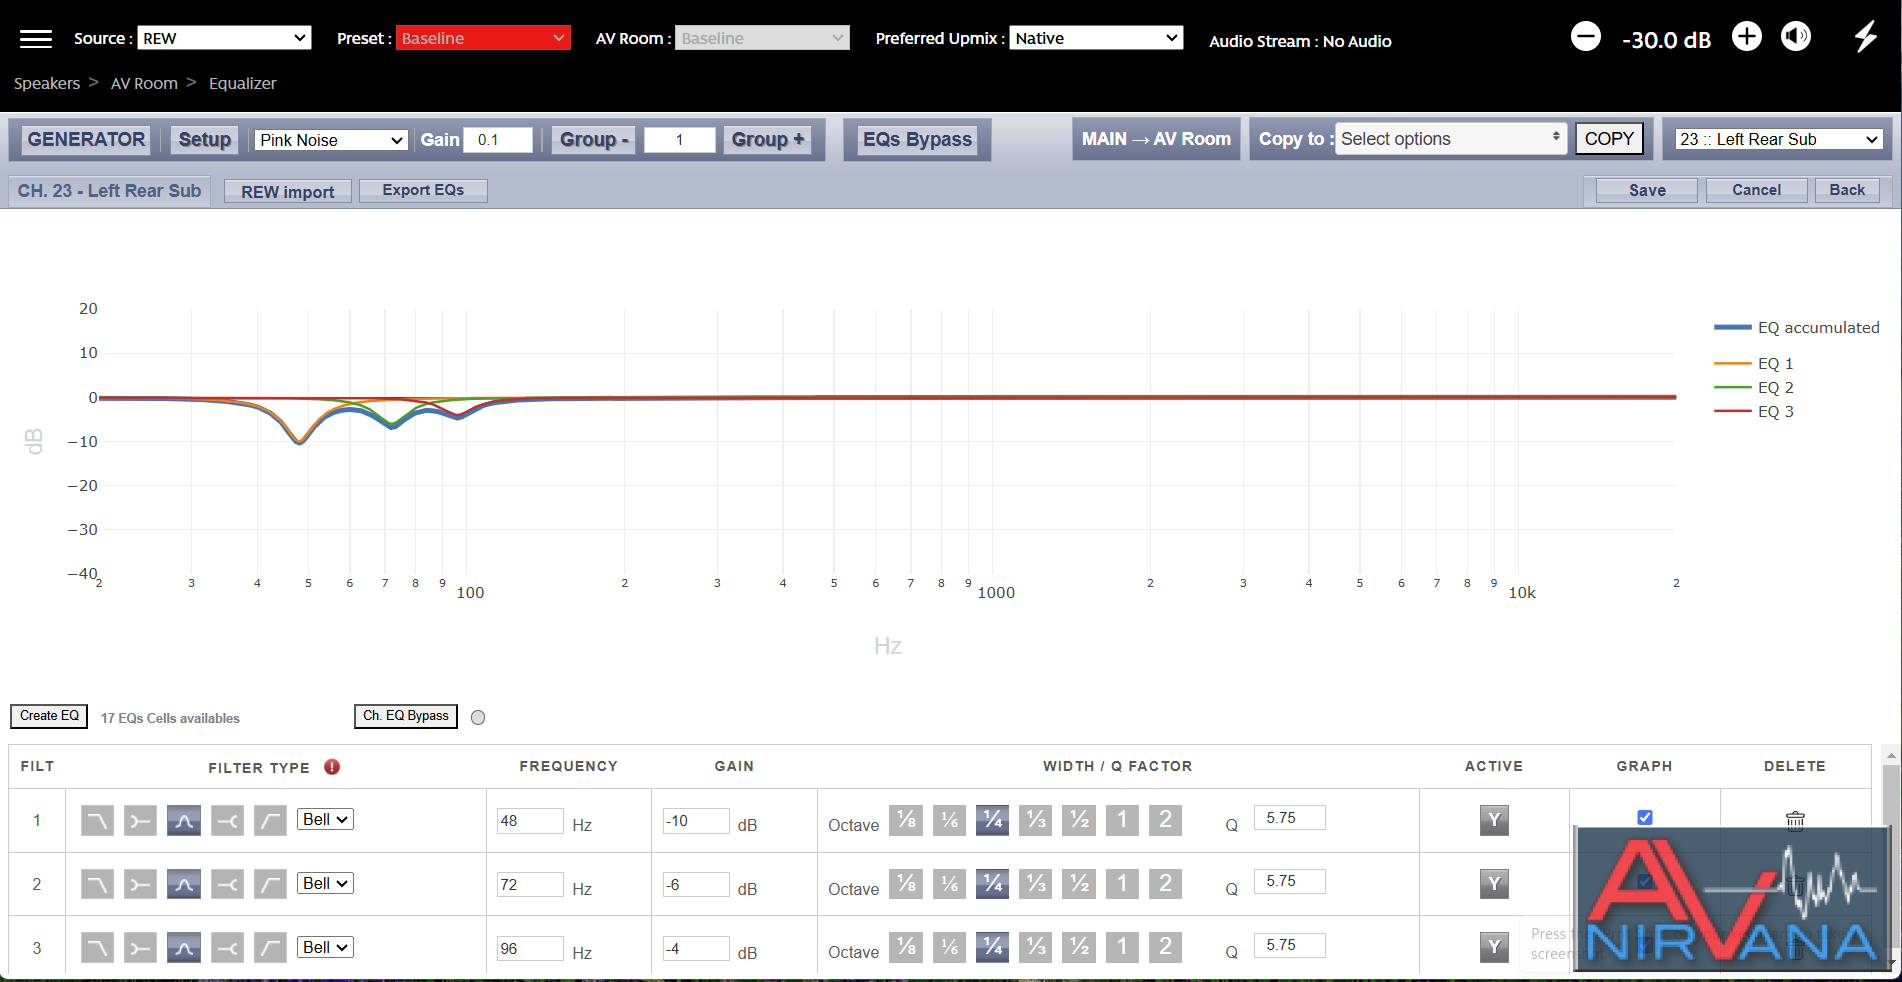Toggle EQ 3 legend visibility
Screen dimensions: 1902x982
tap(1755, 411)
